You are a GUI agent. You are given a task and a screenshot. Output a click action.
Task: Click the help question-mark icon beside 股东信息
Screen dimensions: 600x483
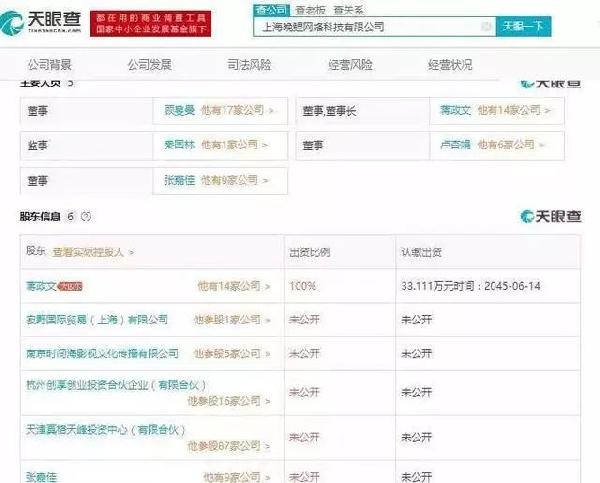click(x=86, y=217)
